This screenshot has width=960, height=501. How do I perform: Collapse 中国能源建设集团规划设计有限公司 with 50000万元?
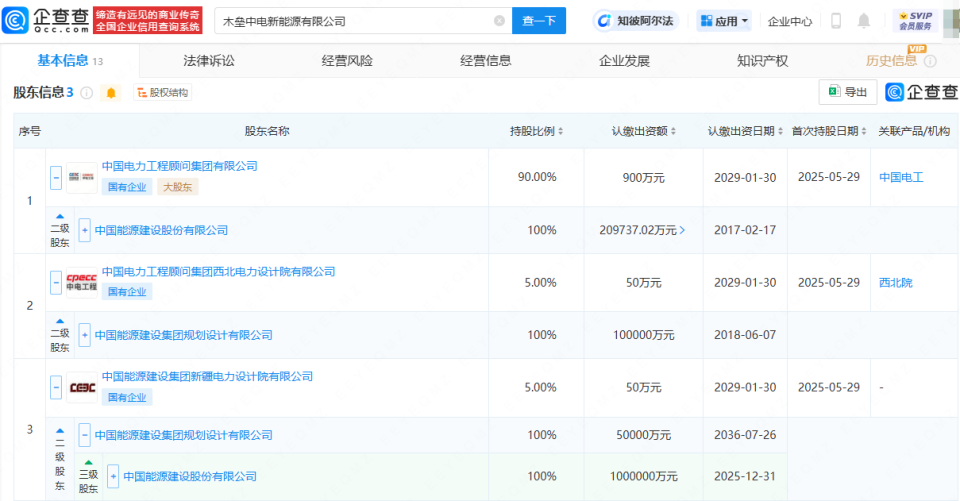(x=84, y=435)
